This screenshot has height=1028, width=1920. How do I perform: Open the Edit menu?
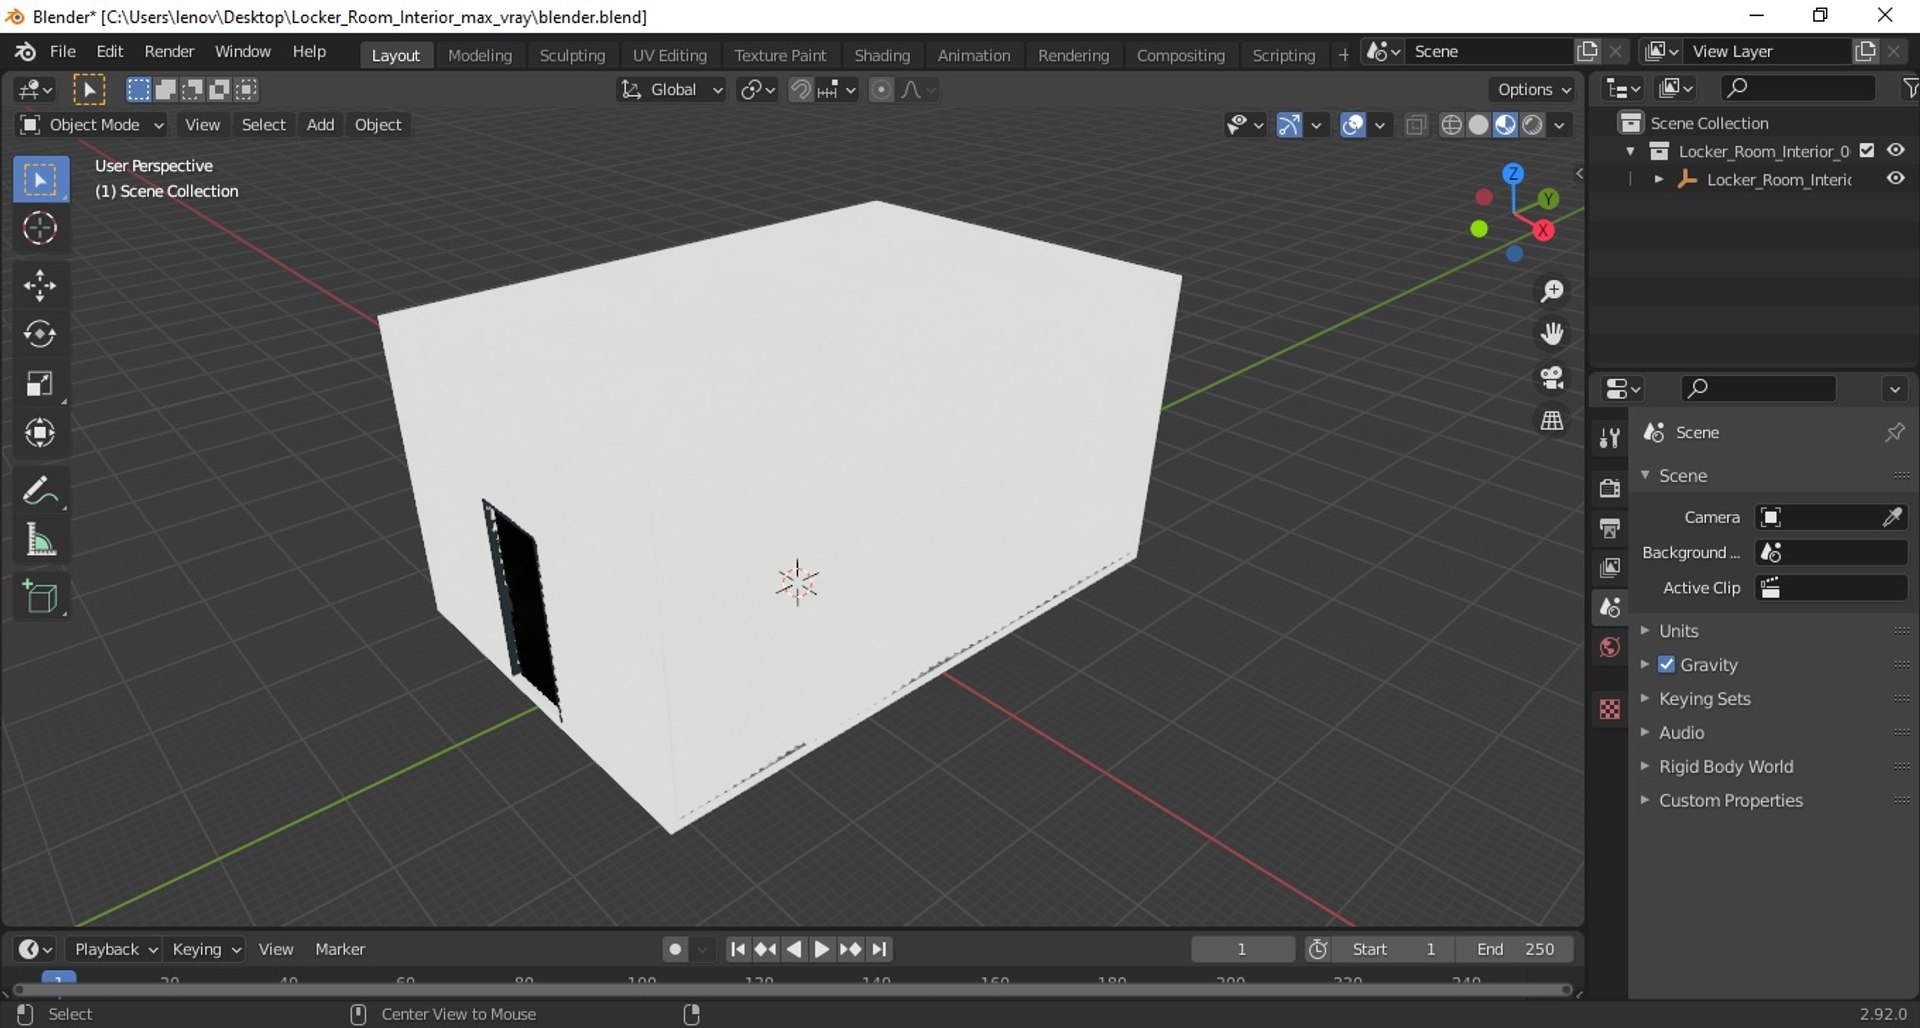pyautogui.click(x=110, y=51)
